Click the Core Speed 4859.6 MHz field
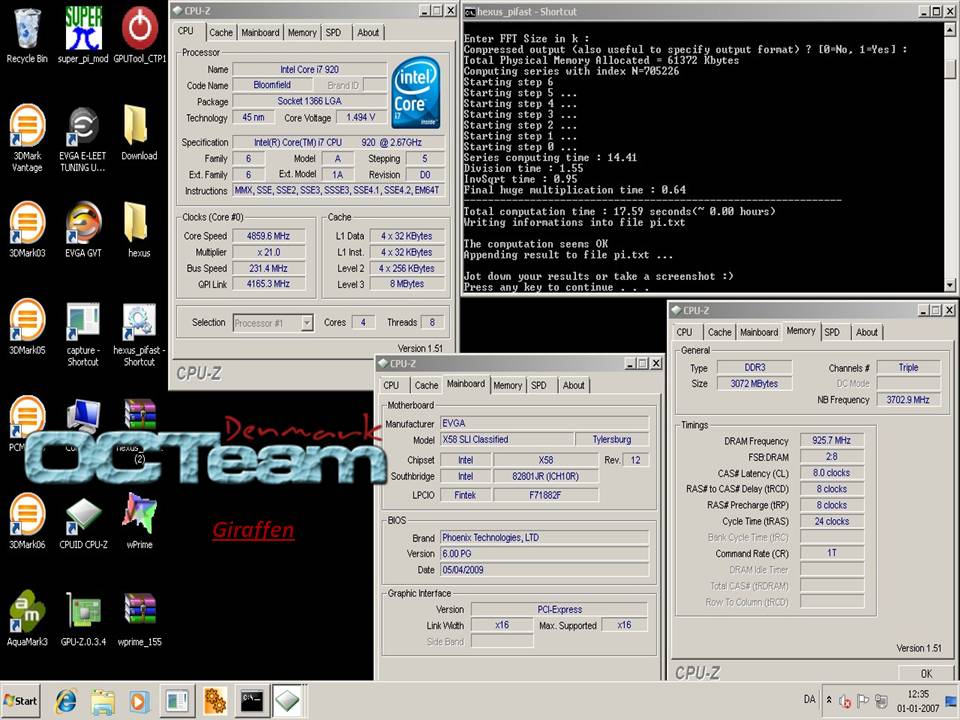Screen dimensions: 960x720 coord(268,236)
